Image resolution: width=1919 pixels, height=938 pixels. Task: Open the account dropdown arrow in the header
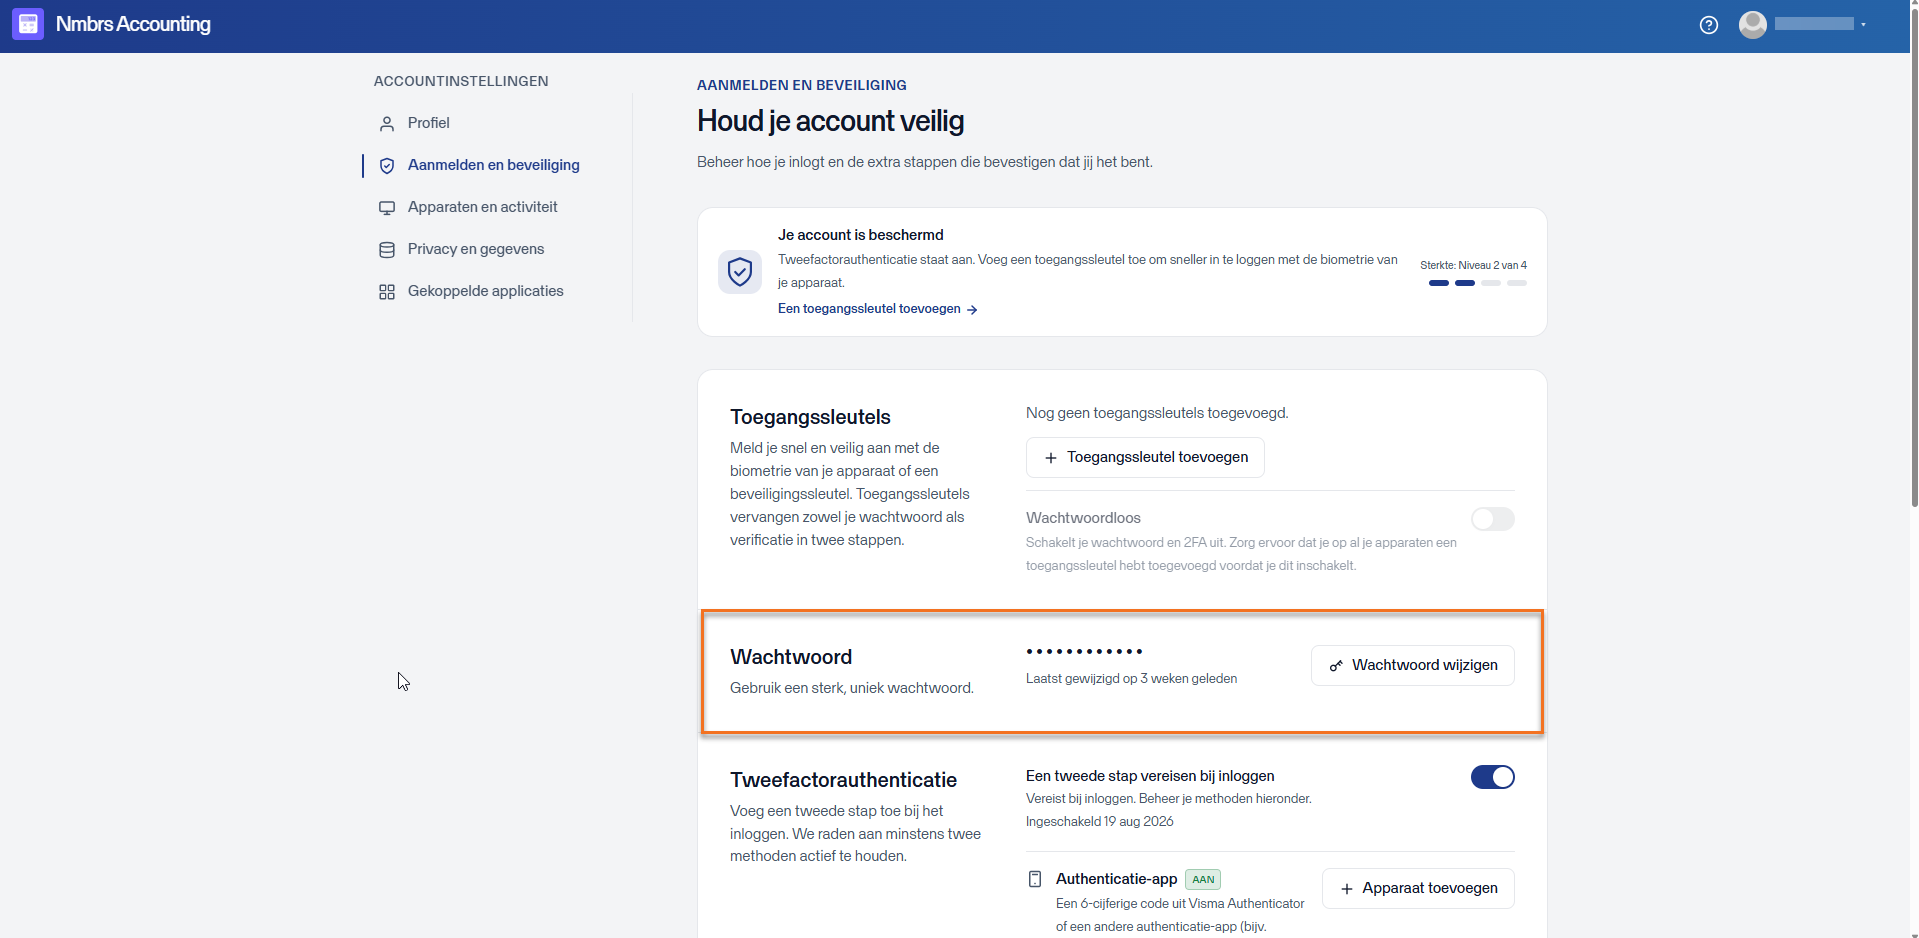(1864, 25)
